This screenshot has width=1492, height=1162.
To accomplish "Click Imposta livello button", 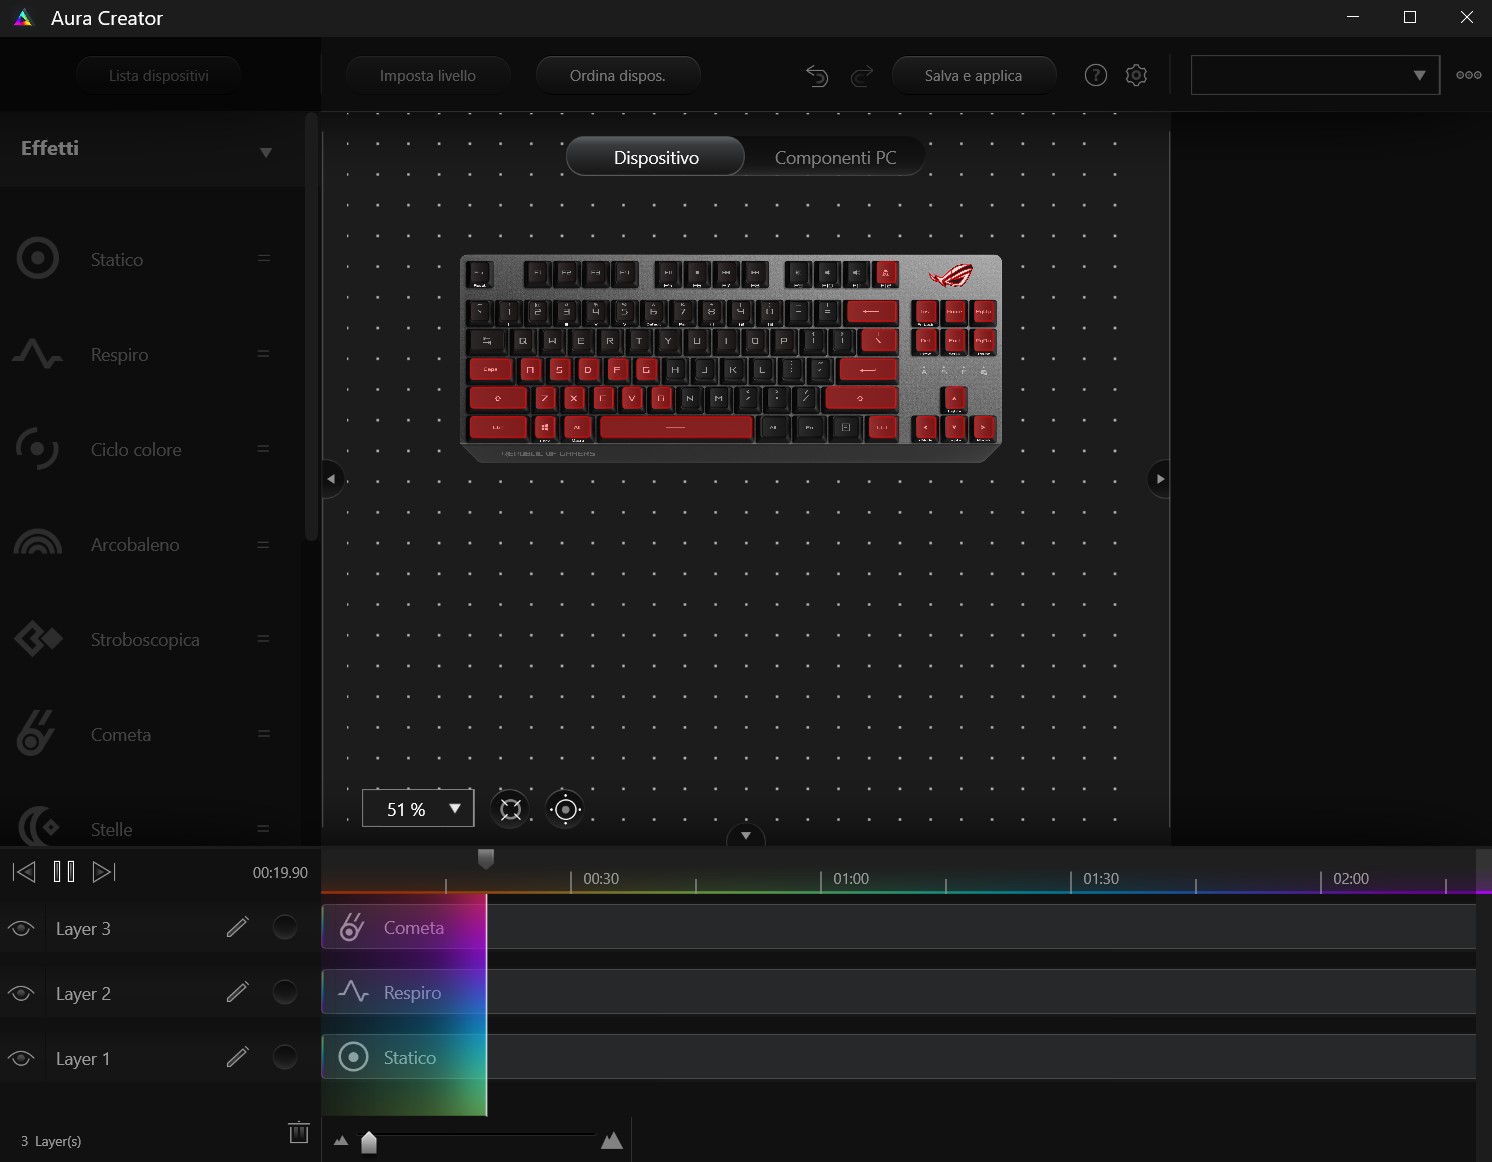I will coord(428,75).
